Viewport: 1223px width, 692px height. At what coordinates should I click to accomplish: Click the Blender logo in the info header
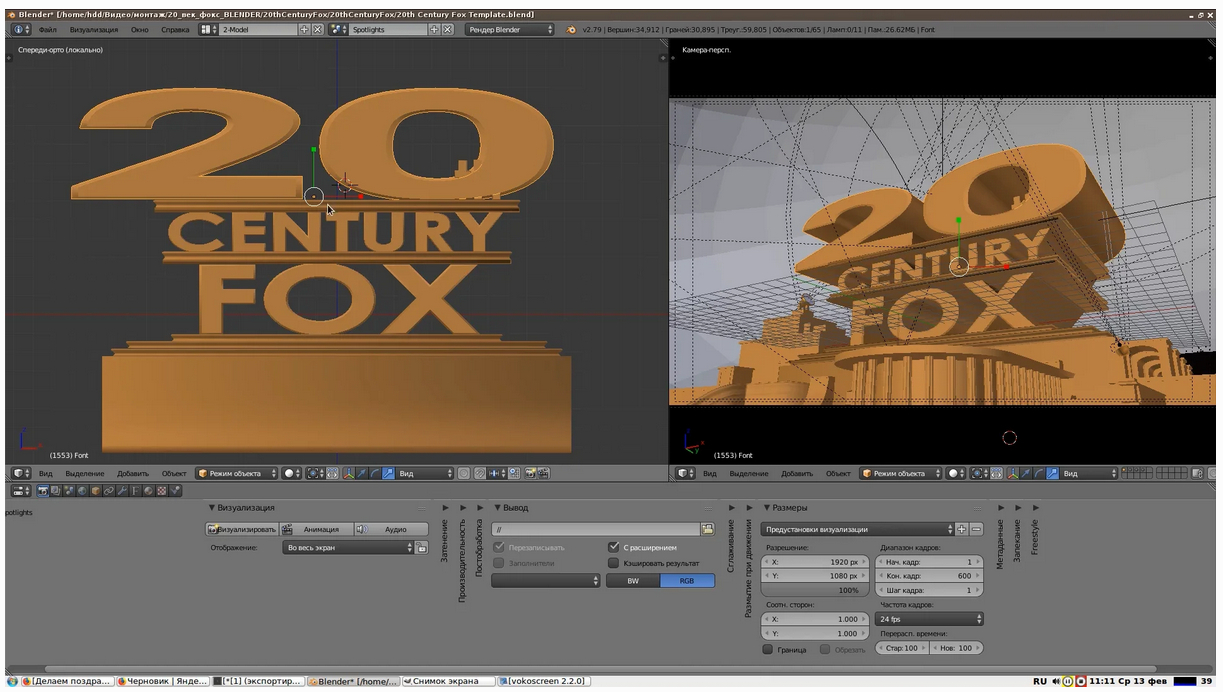[571, 30]
